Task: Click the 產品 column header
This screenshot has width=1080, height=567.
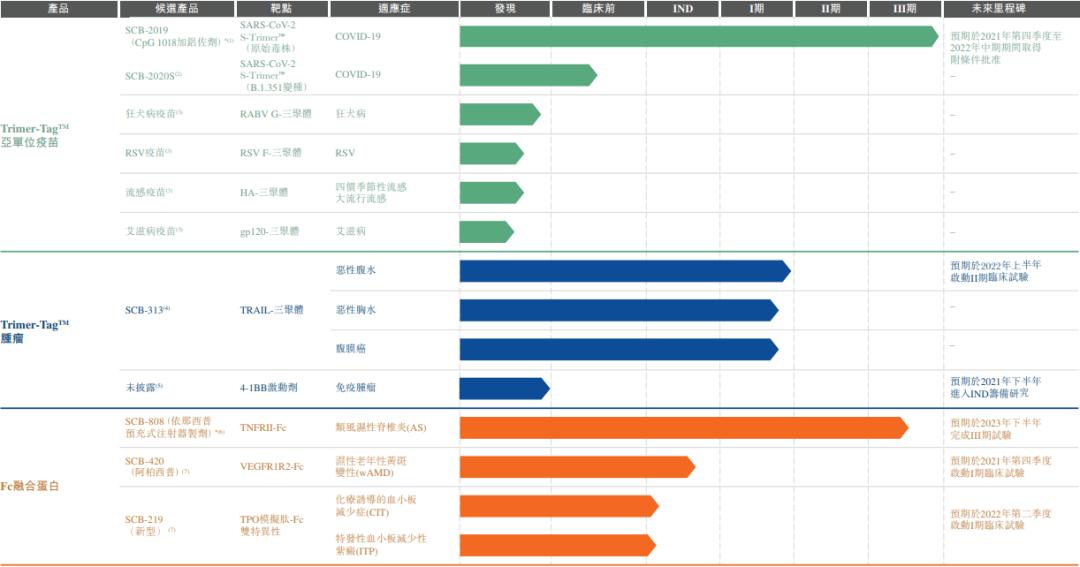Action: (x=59, y=9)
